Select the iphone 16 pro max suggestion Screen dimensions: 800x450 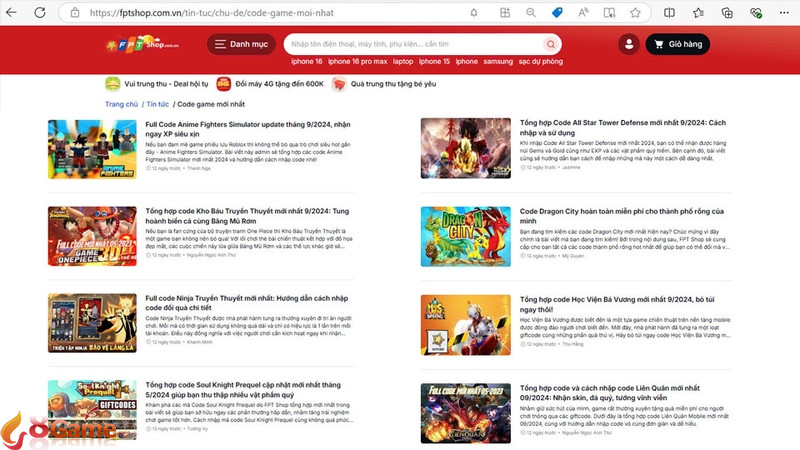coord(357,62)
